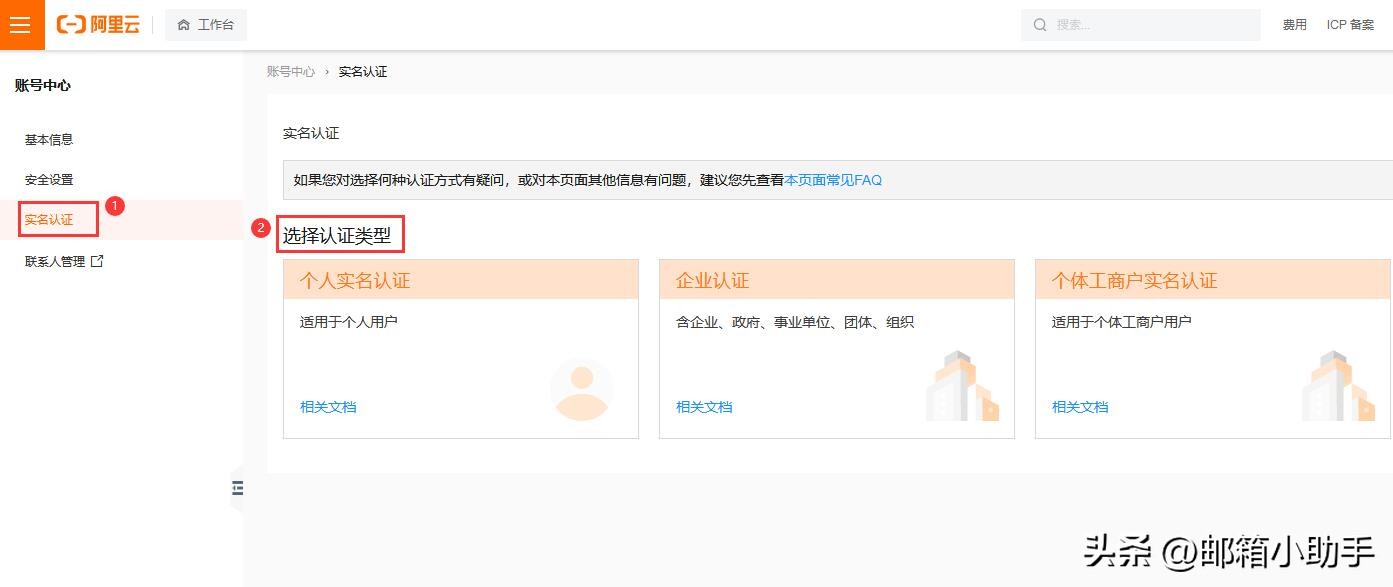Collapse the sidebar using the edge handle
The image size is (1393, 587).
[x=237, y=489]
